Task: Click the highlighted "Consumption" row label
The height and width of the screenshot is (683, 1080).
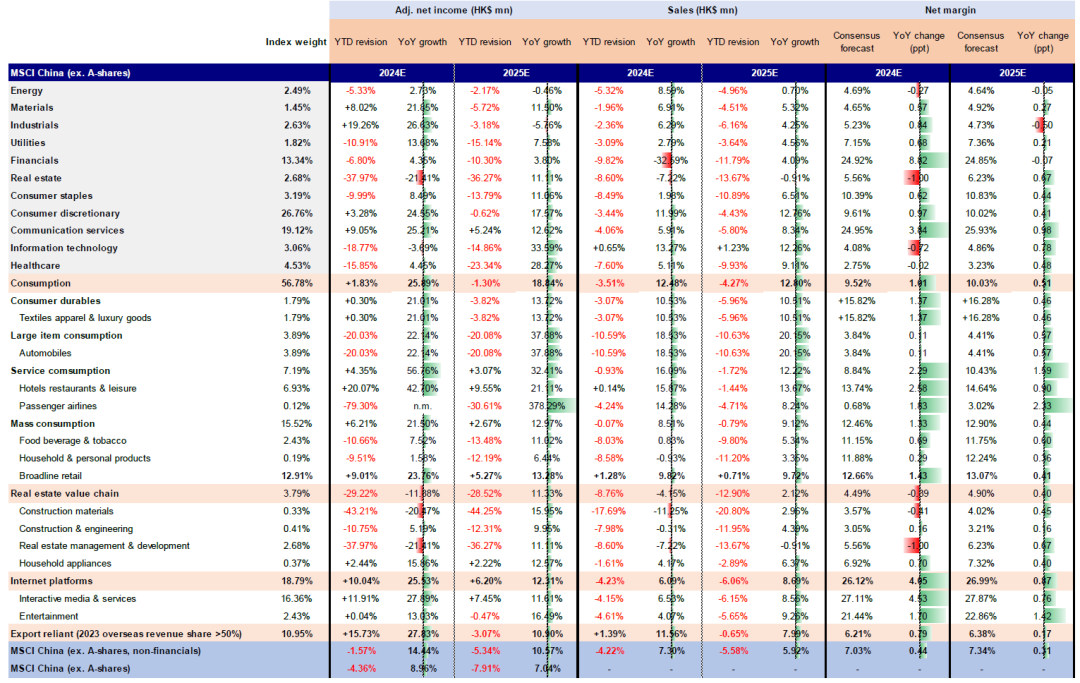Action: pos(41,283)
